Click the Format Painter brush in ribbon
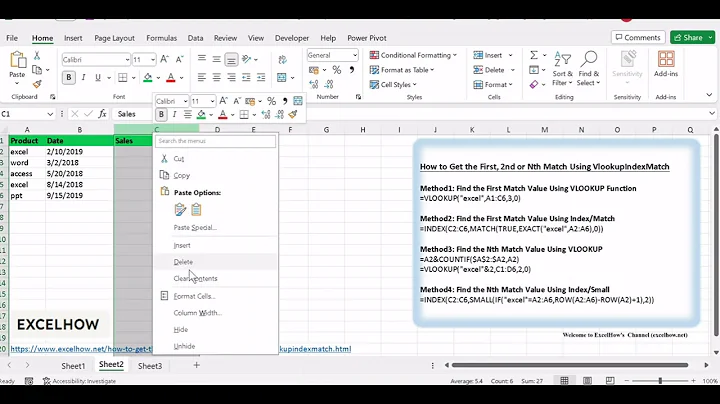The height and width of the screenshot is (404, 720). coord(37,84)
